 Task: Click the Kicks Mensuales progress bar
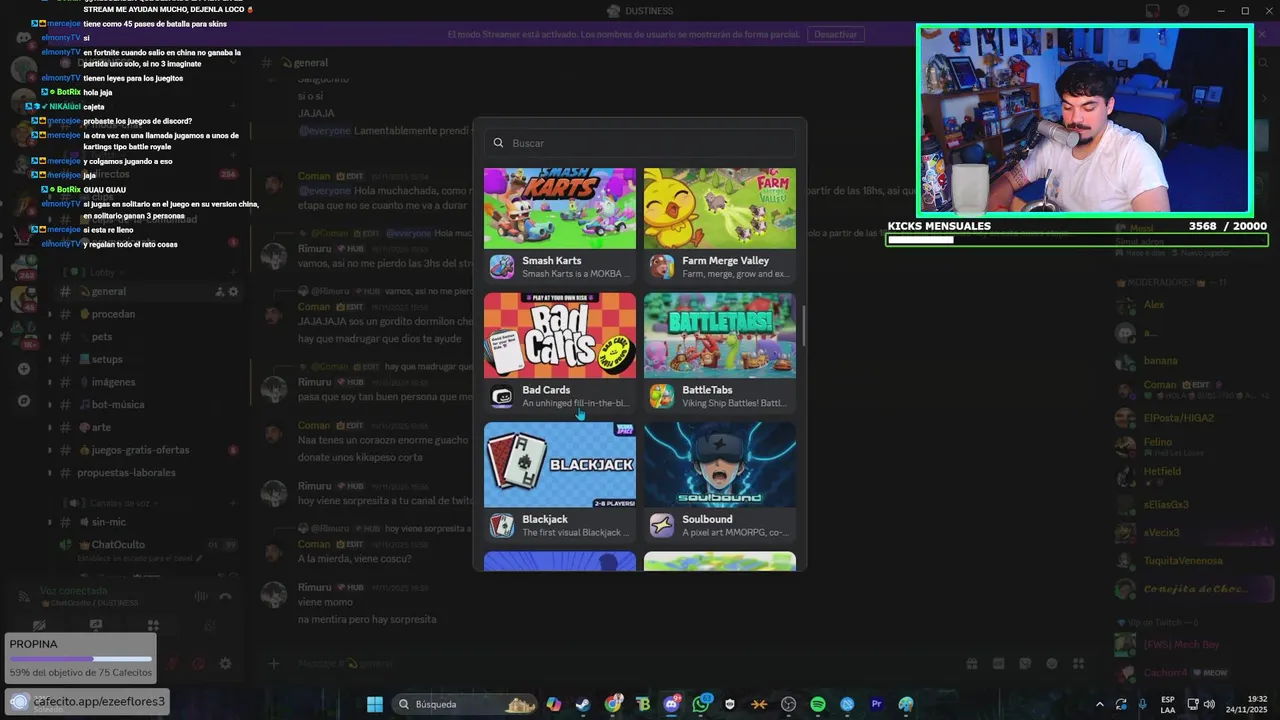coord(1077,240)
